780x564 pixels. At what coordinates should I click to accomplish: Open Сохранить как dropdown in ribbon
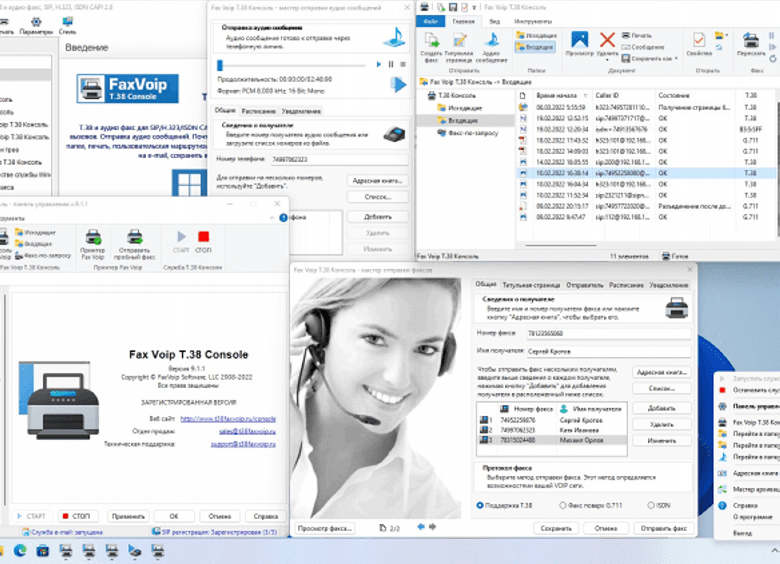pos(677,59)
